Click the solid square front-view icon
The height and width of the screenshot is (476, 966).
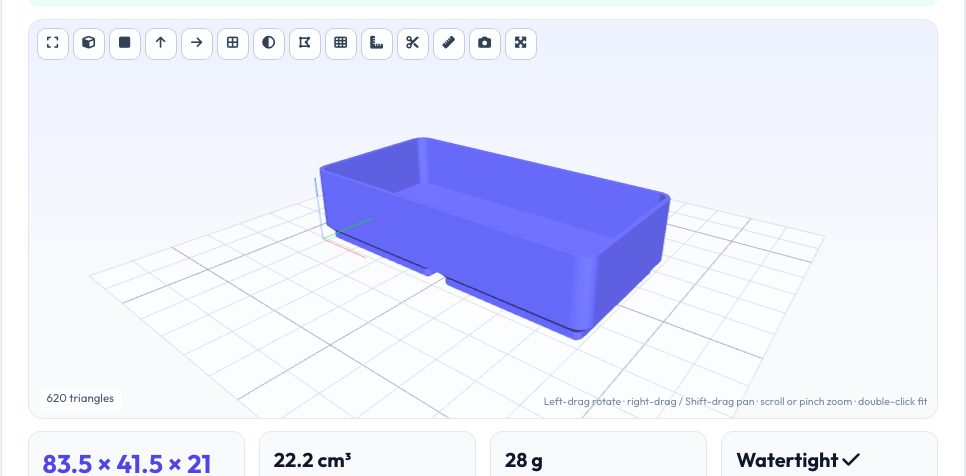(x=125, y=44)
